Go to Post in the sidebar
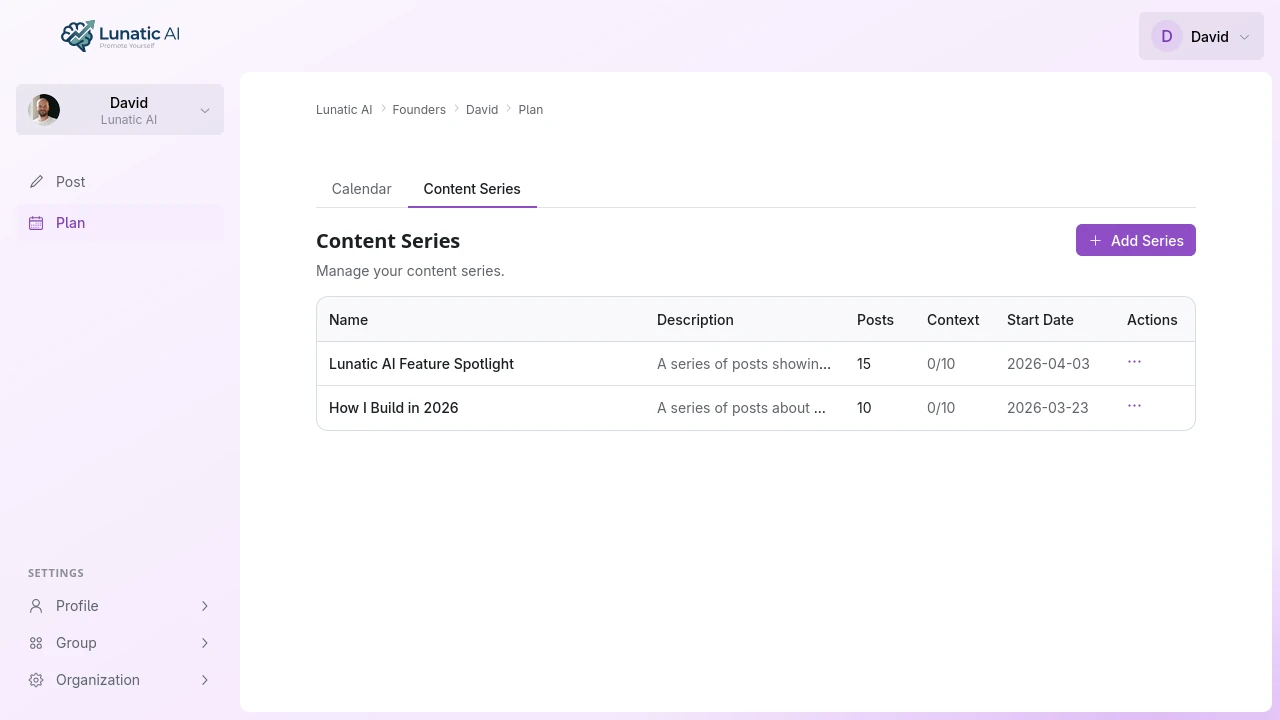 [x=120, y=182]
